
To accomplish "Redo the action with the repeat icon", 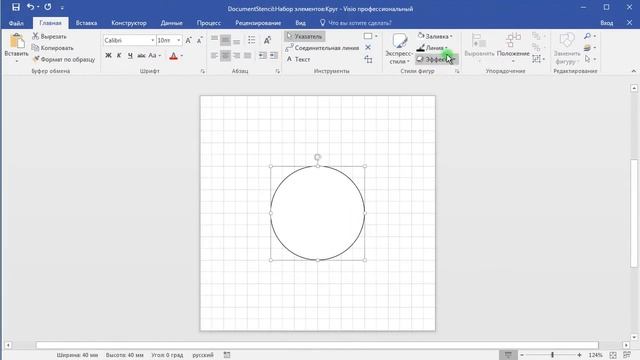I will [48, 7].
